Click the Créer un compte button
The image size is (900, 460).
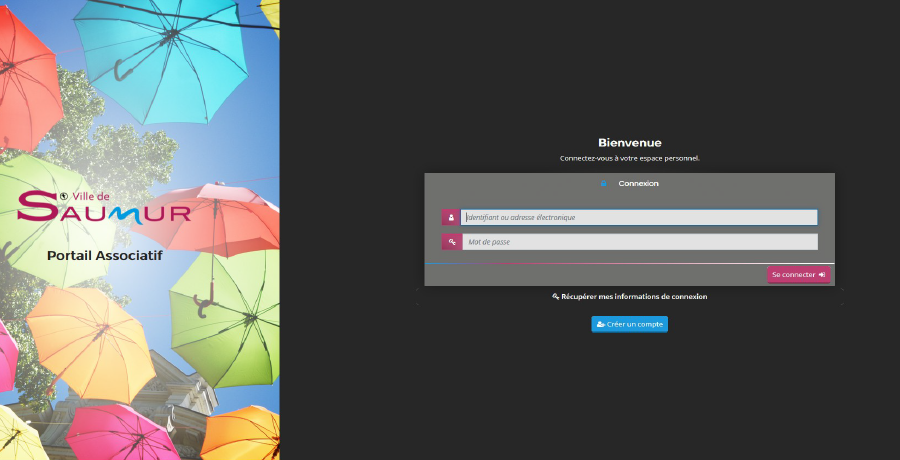(x=630, y=324)
